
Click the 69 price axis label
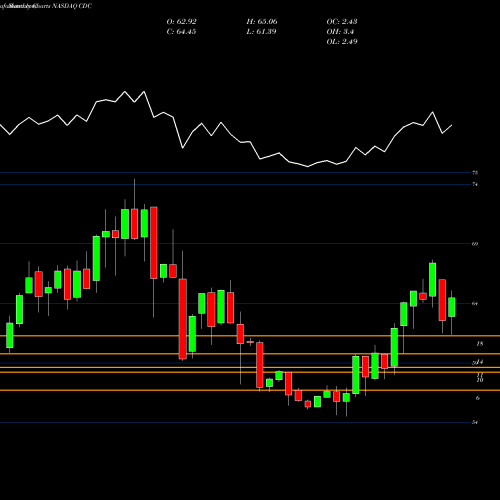(x=475, y=244)
